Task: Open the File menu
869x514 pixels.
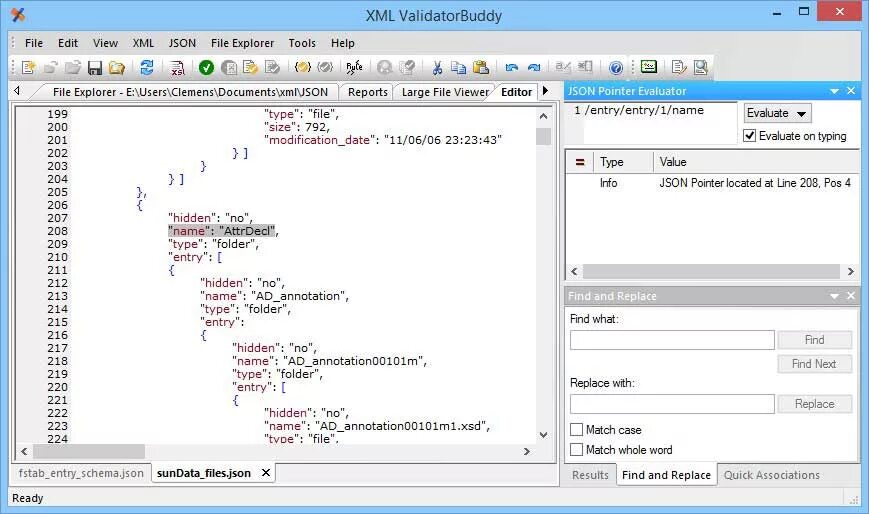Action: tap(34, 43)
